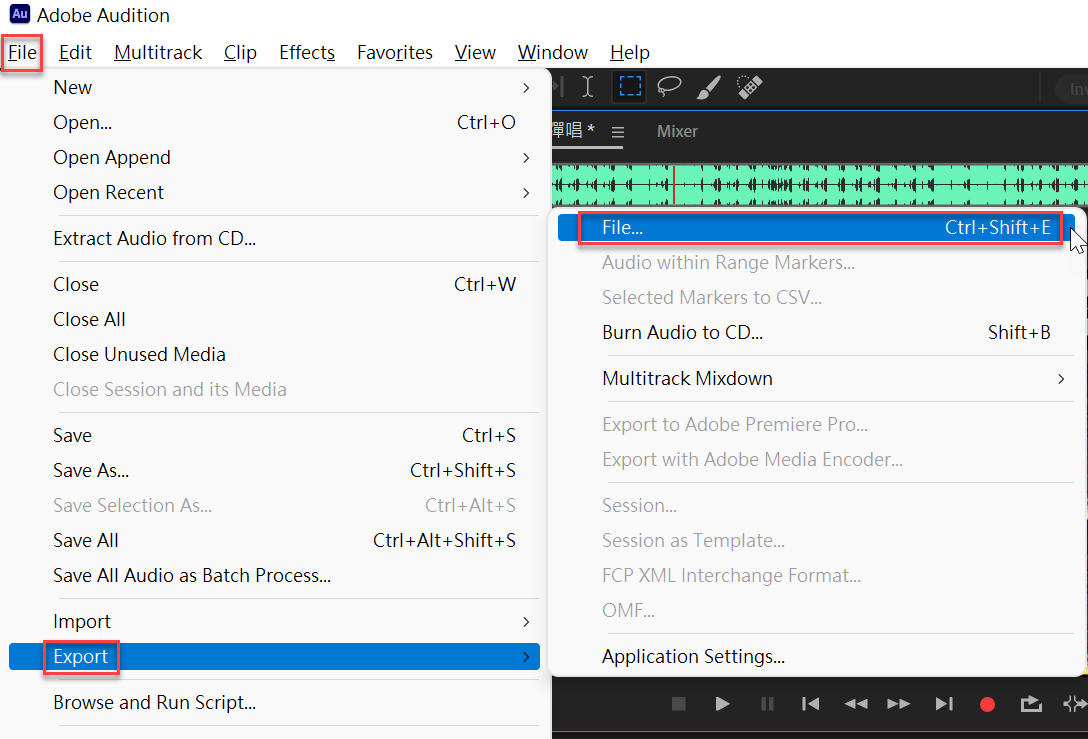Choose Open... from File menu

274,123
